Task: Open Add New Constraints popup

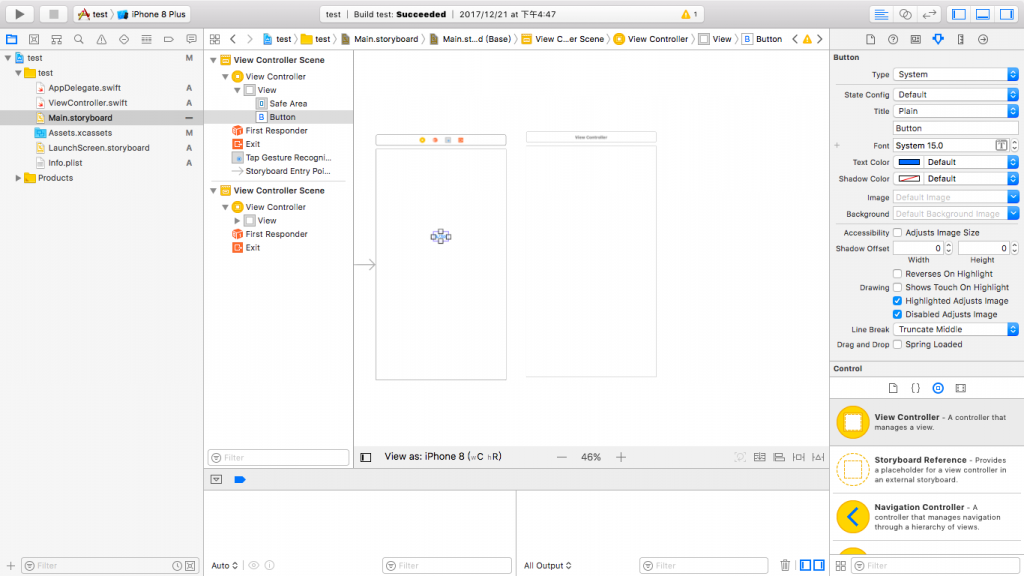Action: click(x=799, y=457)
